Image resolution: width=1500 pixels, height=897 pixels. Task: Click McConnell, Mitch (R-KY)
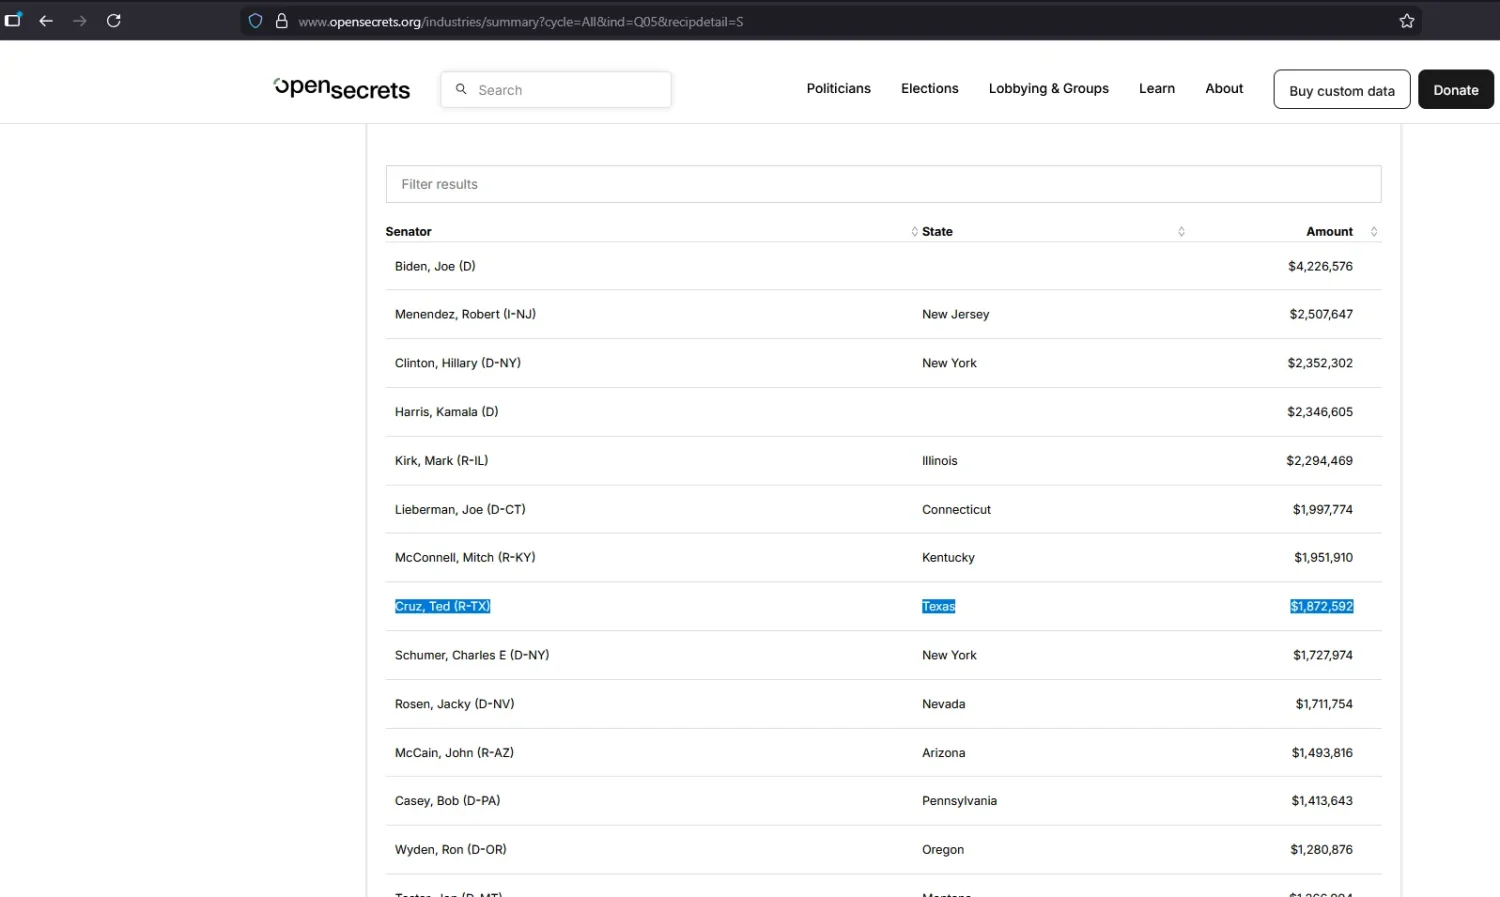(465, 558)
